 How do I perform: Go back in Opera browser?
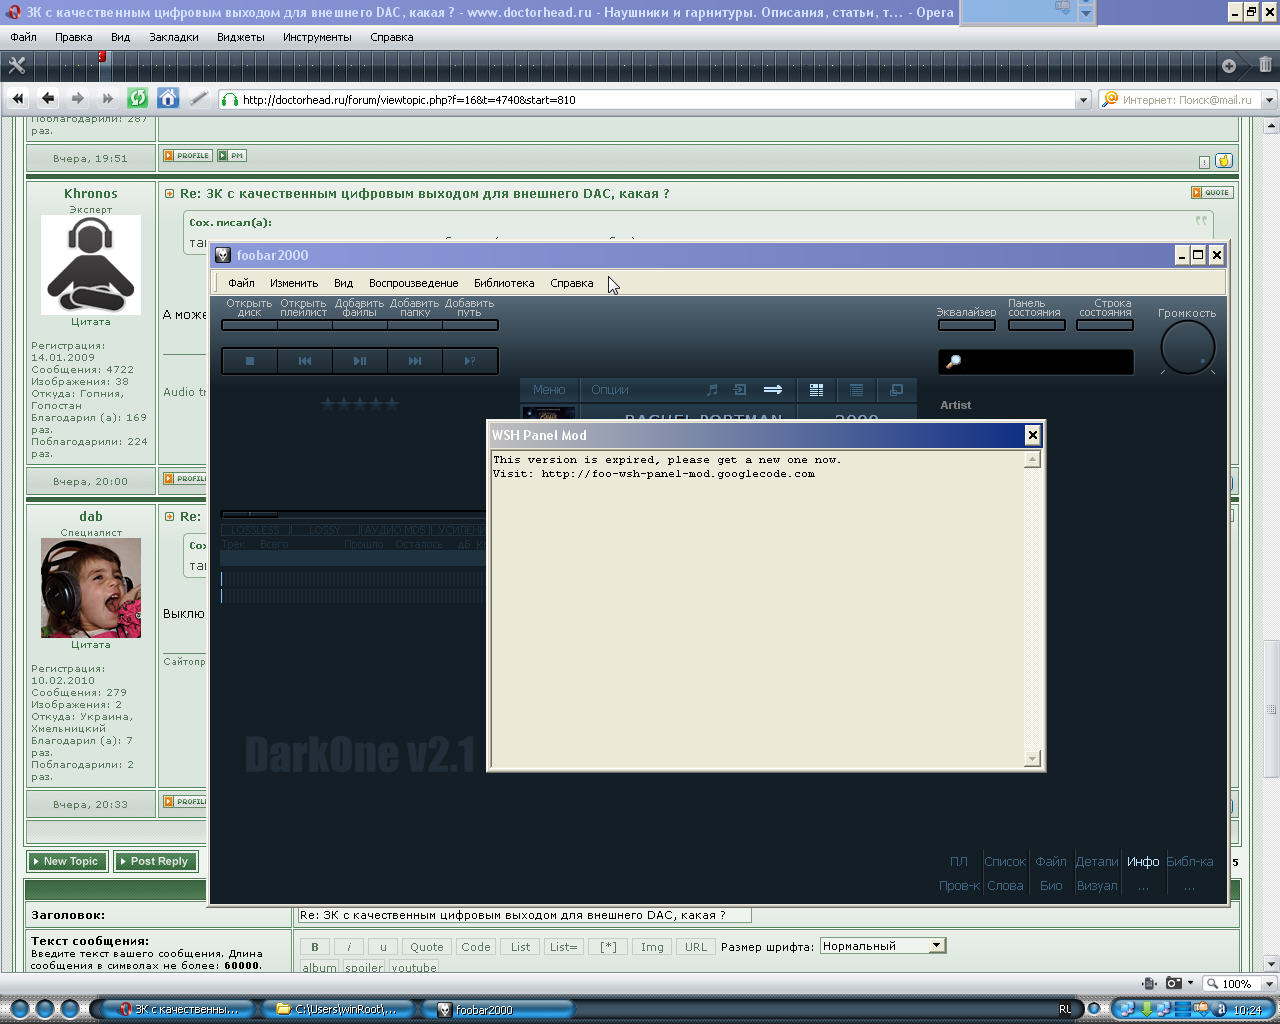coord(47,98)
